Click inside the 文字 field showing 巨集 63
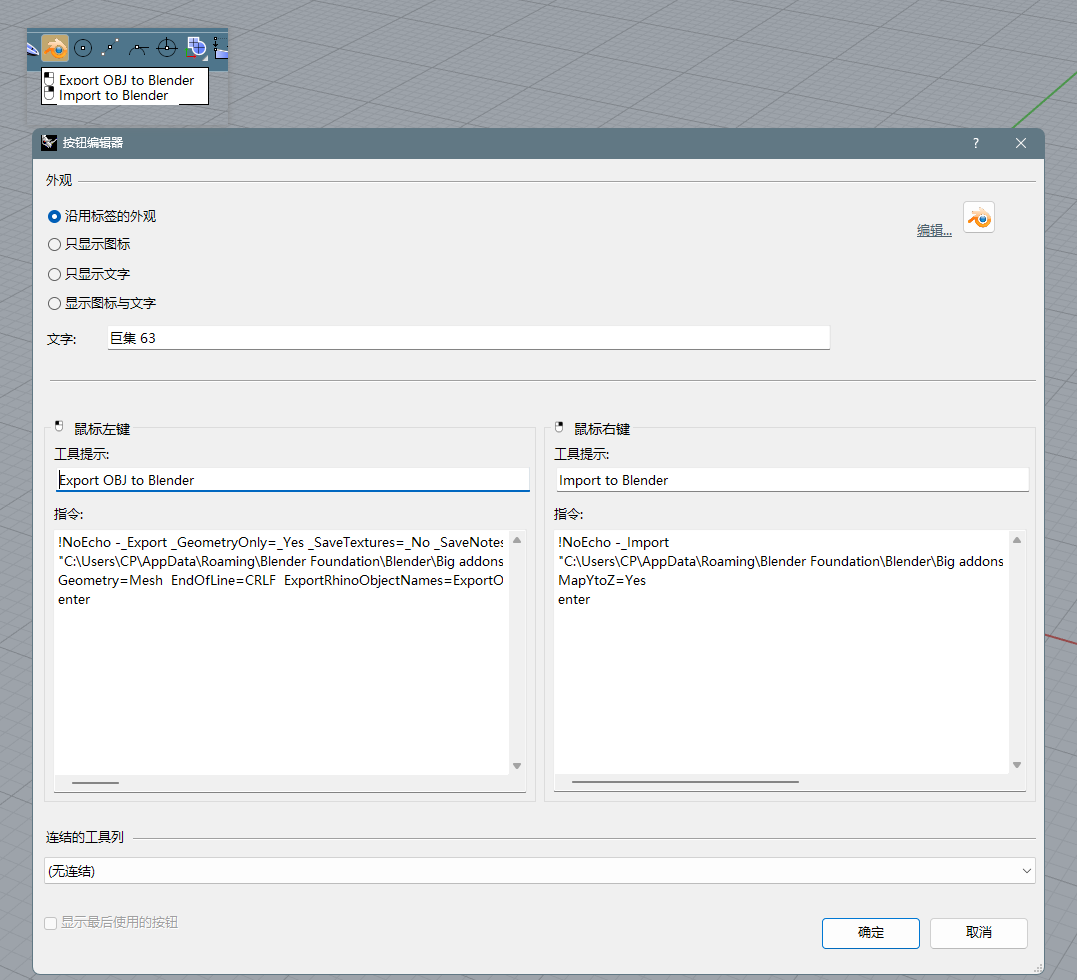 (300, 337)
